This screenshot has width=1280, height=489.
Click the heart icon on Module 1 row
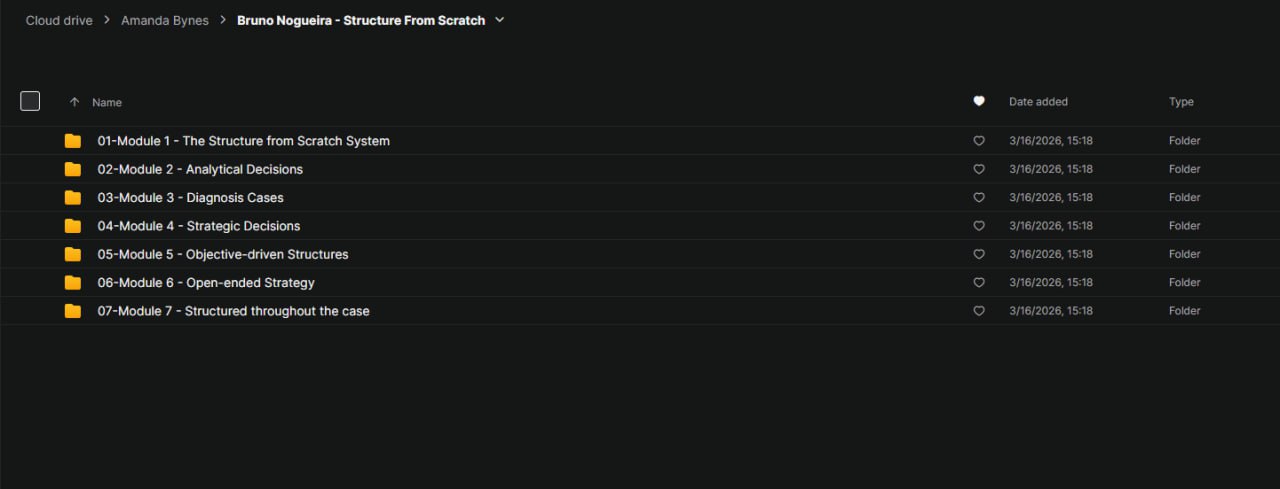979,141
